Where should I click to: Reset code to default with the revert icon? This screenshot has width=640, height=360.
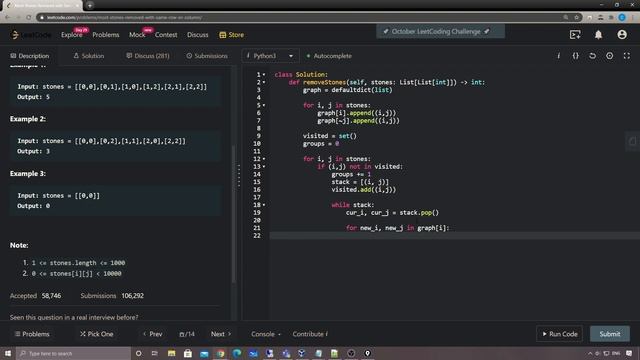click(x=592, y=56)
